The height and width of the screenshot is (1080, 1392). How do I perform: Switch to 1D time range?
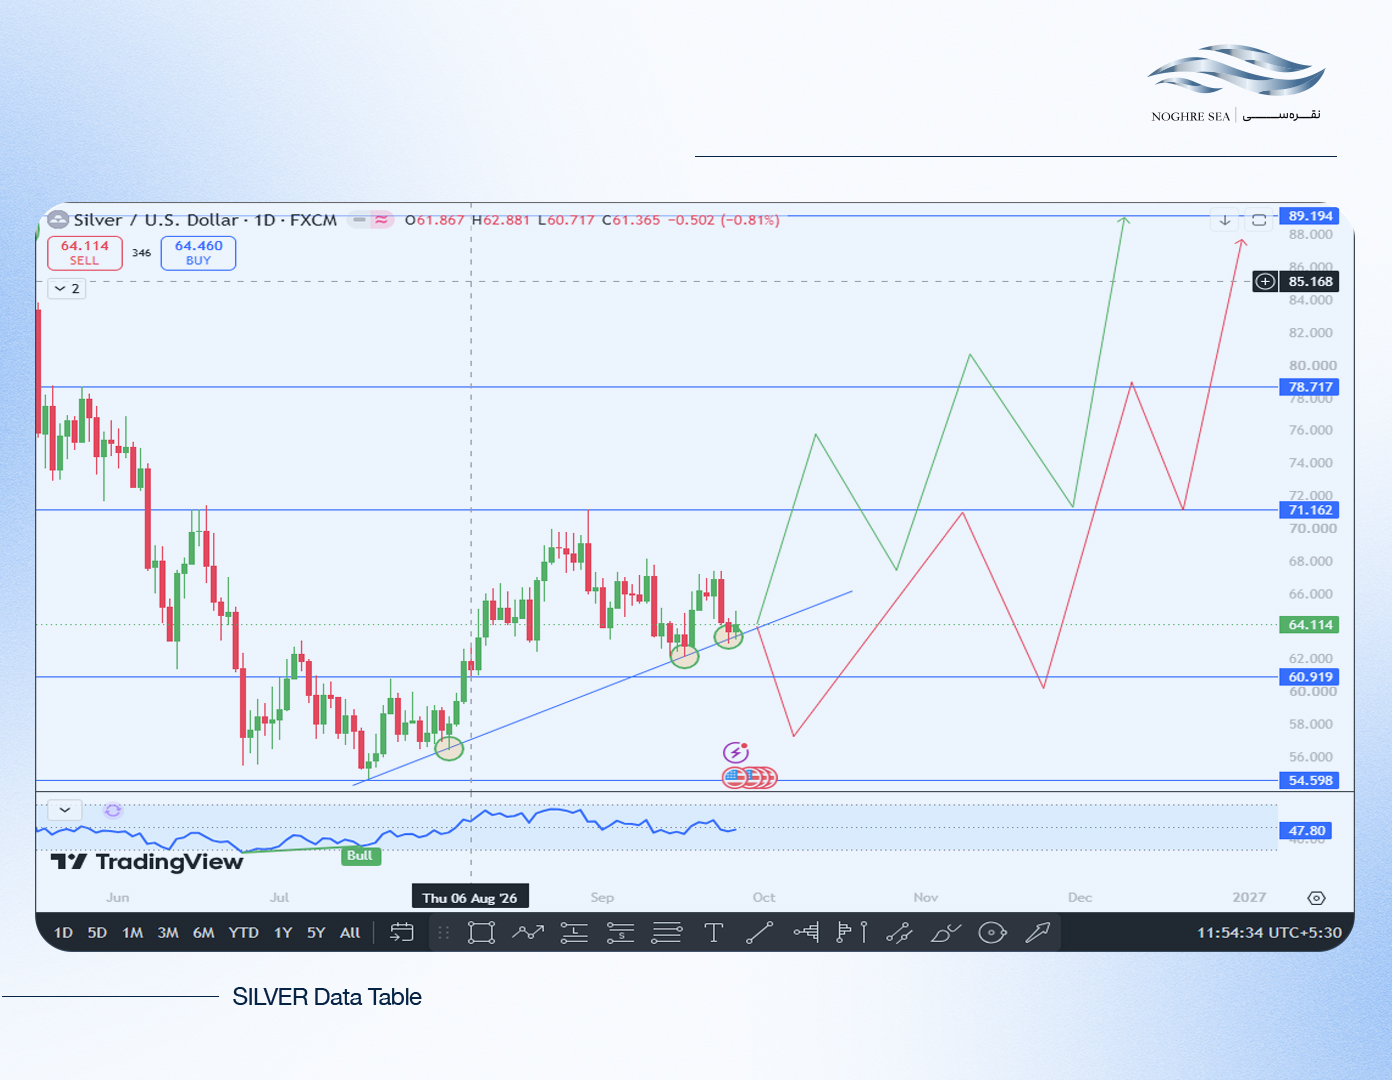click(63, 933)
